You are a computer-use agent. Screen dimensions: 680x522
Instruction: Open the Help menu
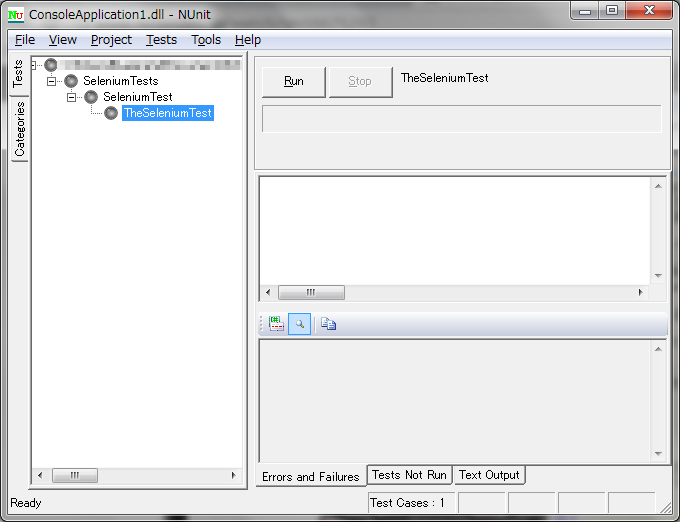pos(248,40)
